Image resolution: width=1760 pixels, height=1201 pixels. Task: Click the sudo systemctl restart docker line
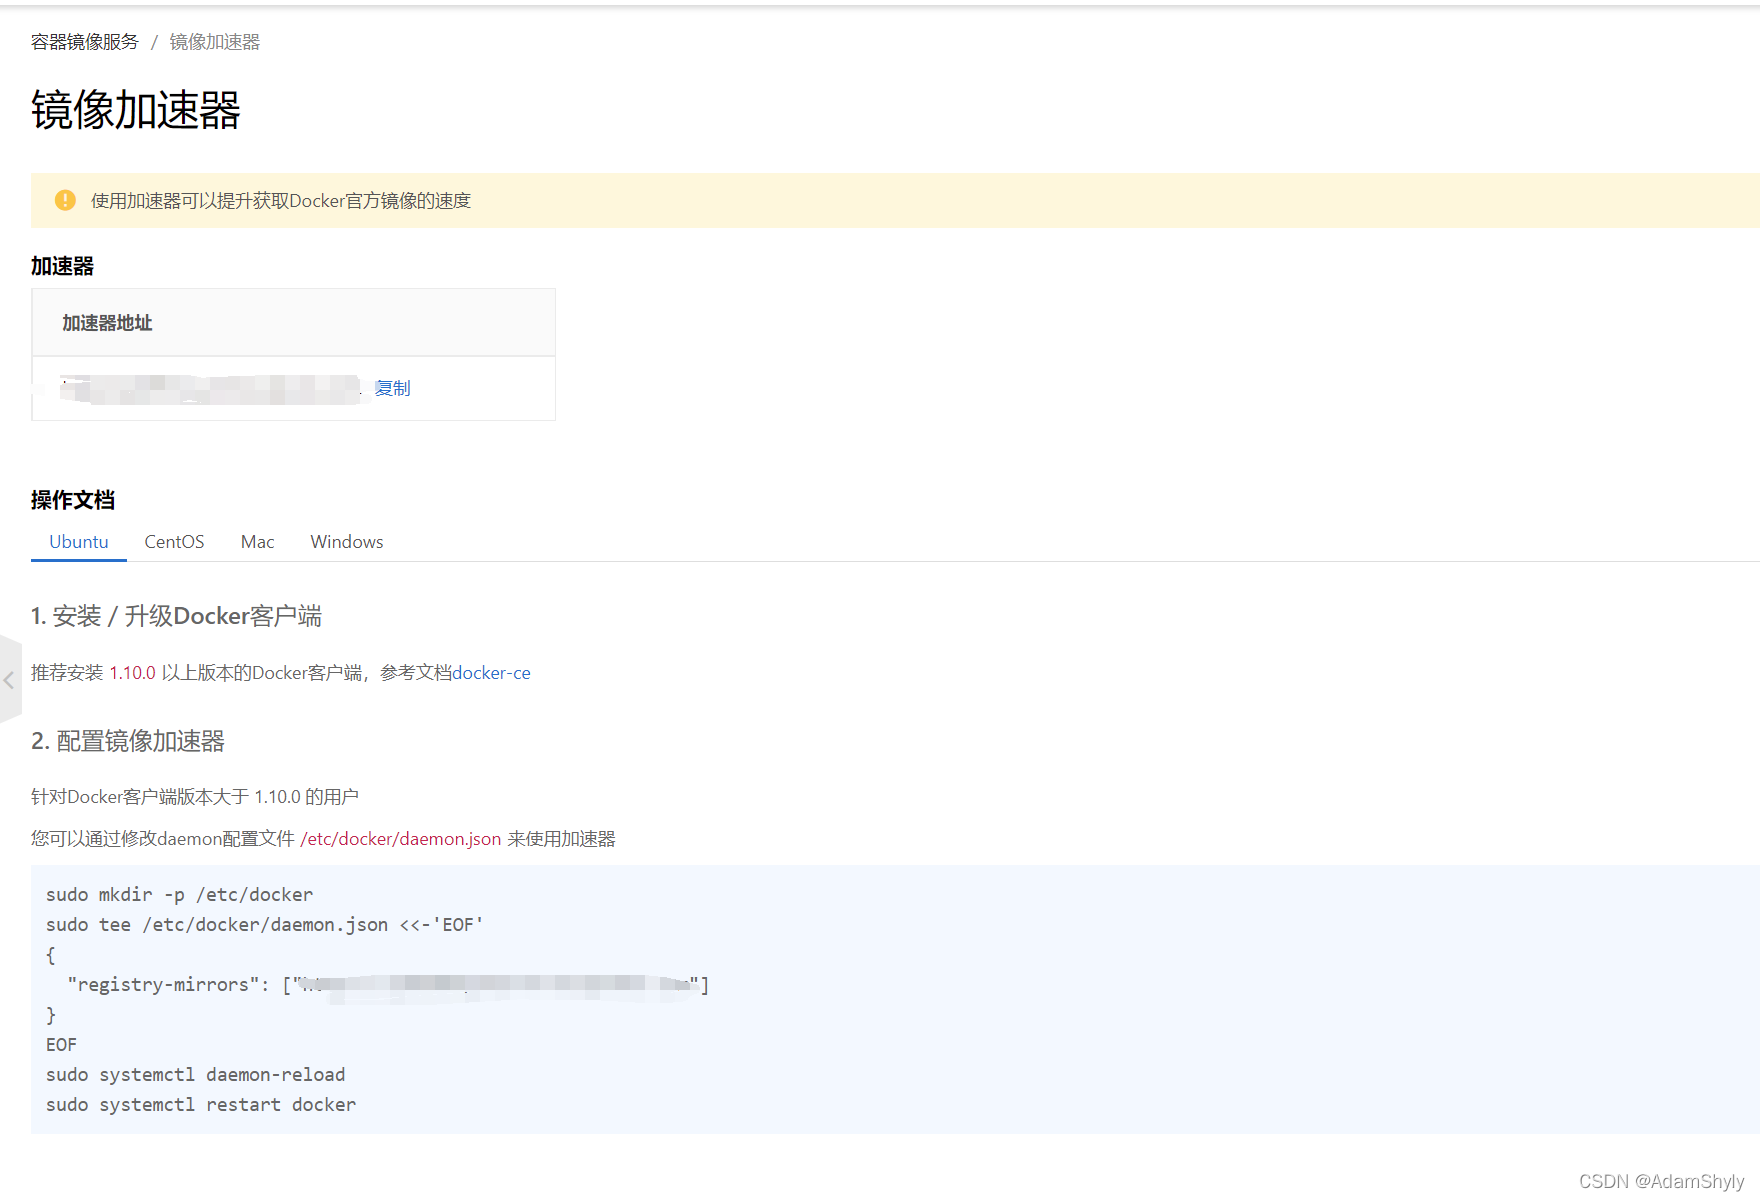201,1105
